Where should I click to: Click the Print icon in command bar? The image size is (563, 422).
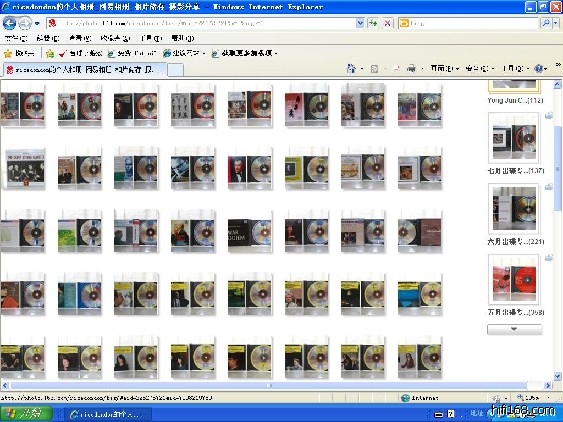coord(411,68)
